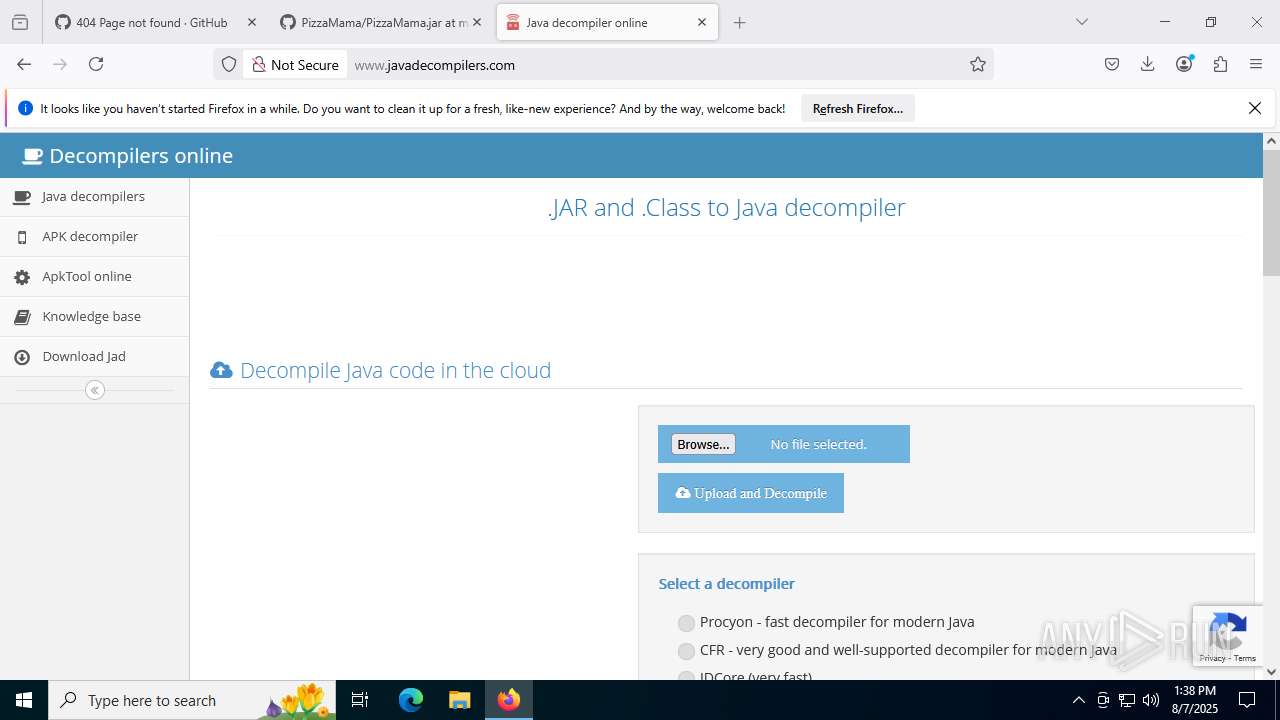Open the Firefox hamburger menu
This screenshot has height=720, width=1280.
click(x=1256, y=64)
